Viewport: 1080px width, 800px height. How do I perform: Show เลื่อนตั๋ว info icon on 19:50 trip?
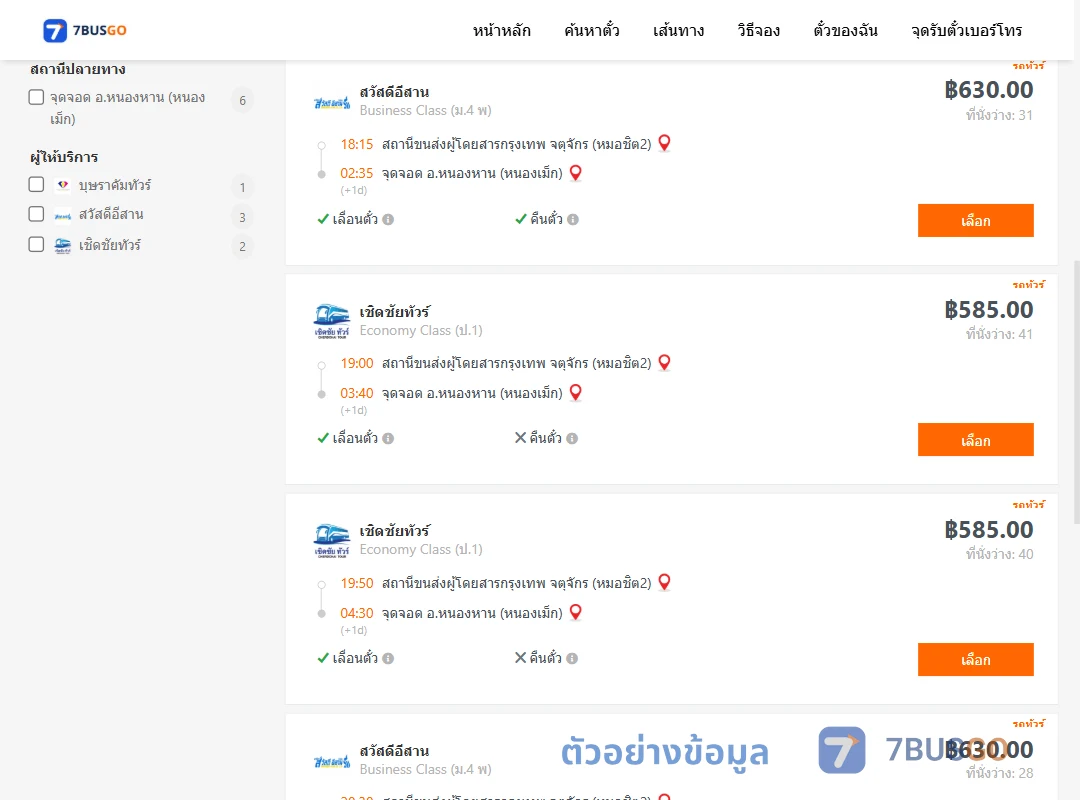[388, 659]
